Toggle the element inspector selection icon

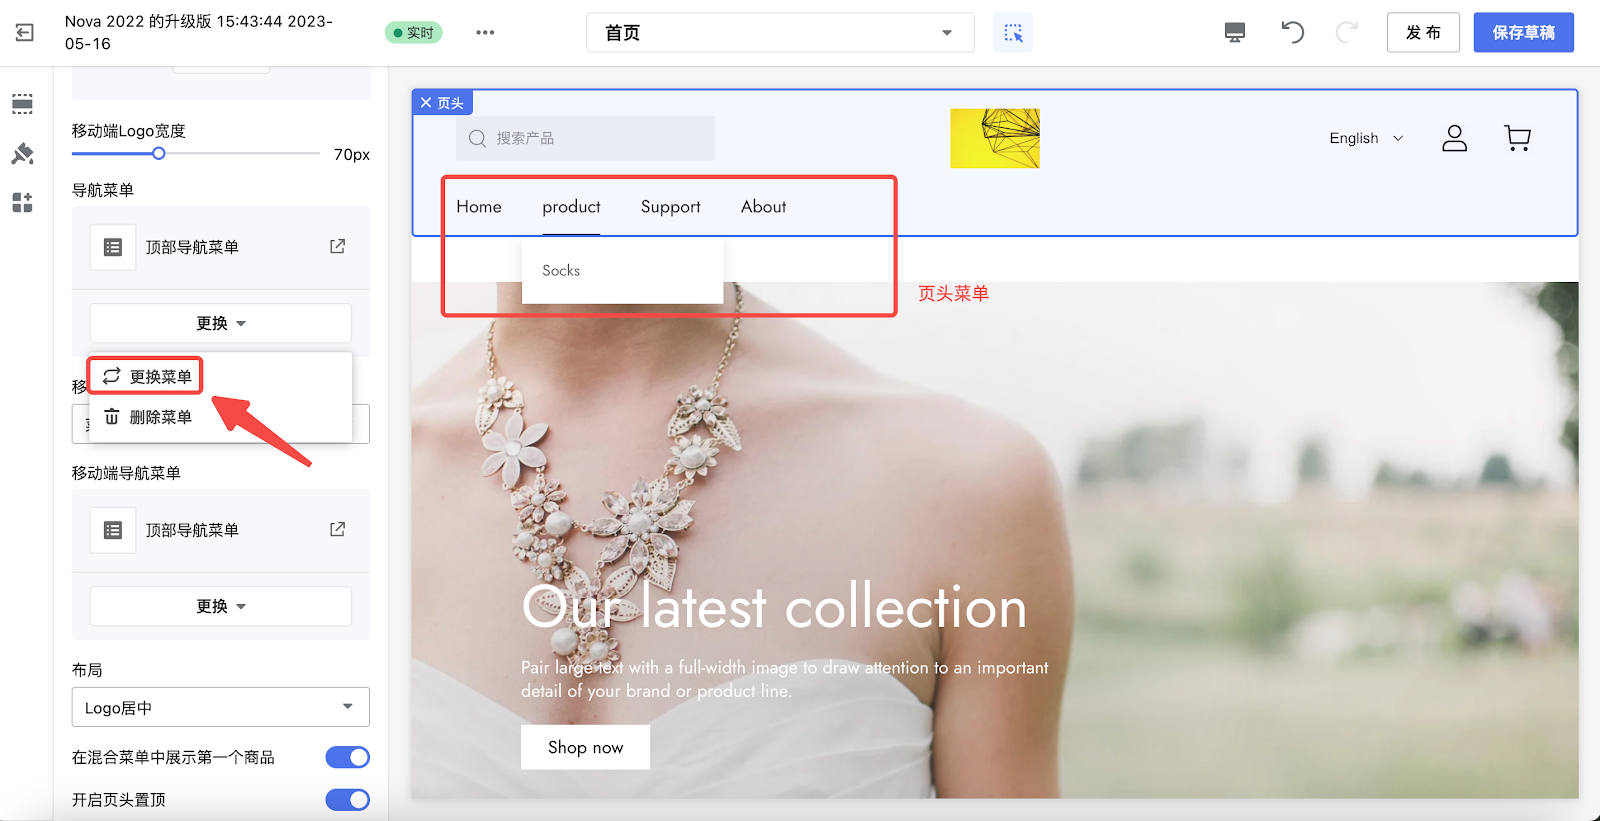[x=1013, y=33]
